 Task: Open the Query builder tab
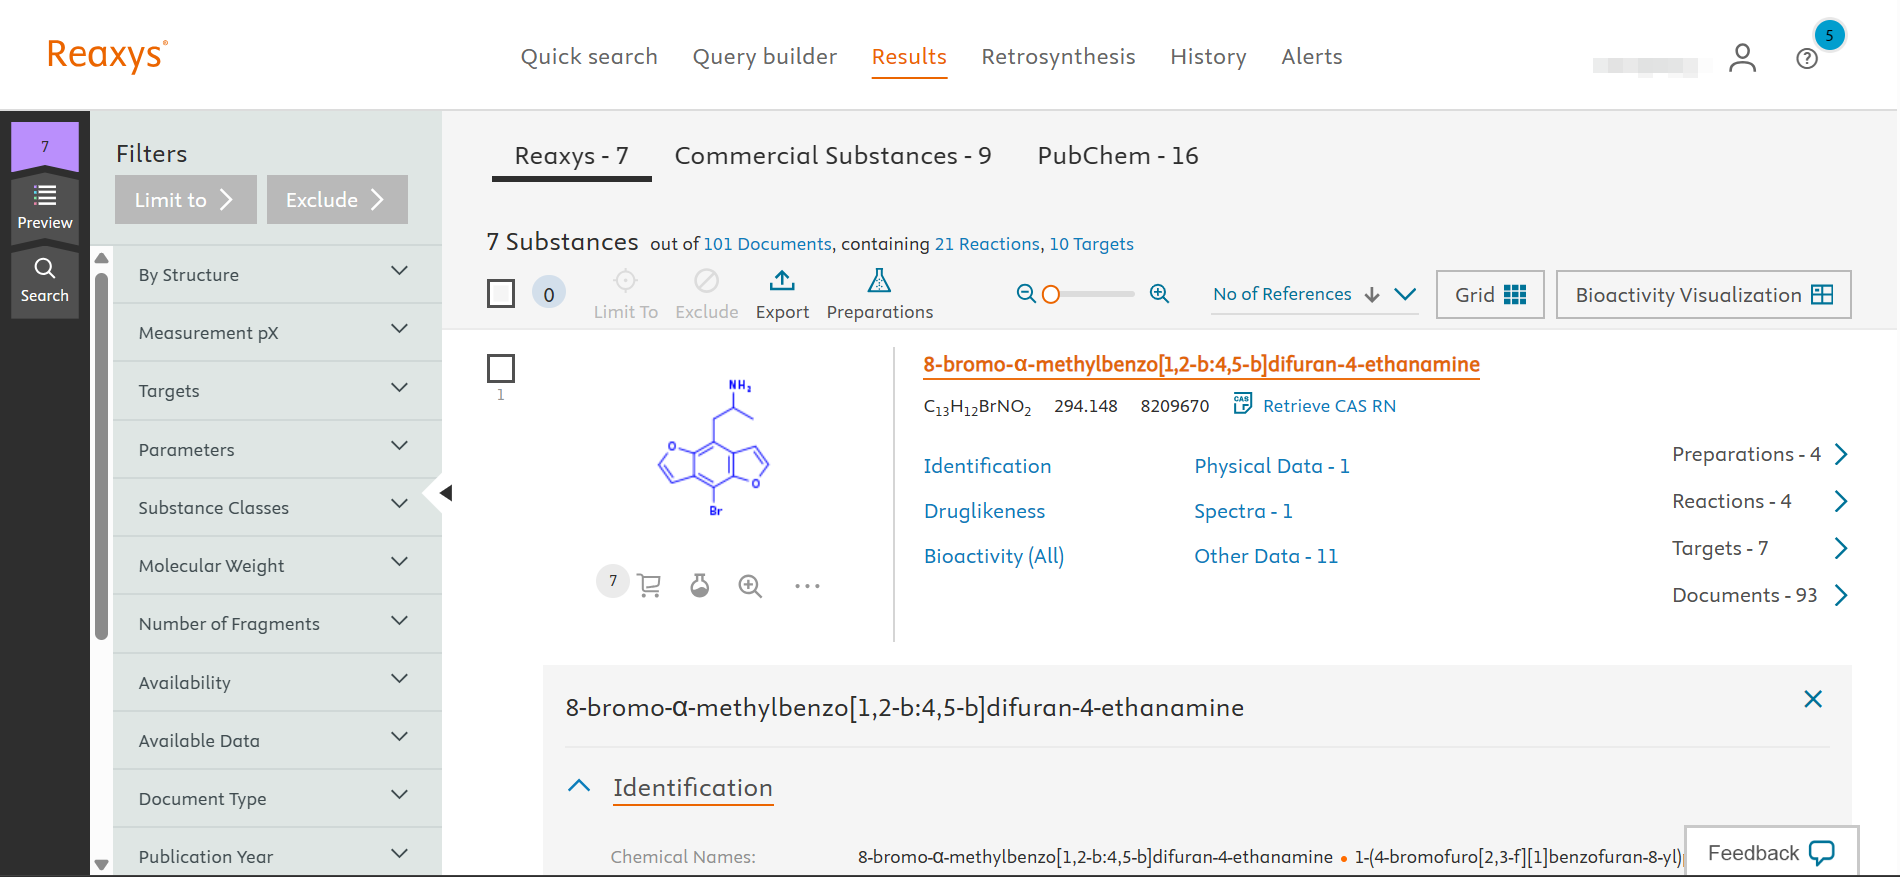click(765, 57)
